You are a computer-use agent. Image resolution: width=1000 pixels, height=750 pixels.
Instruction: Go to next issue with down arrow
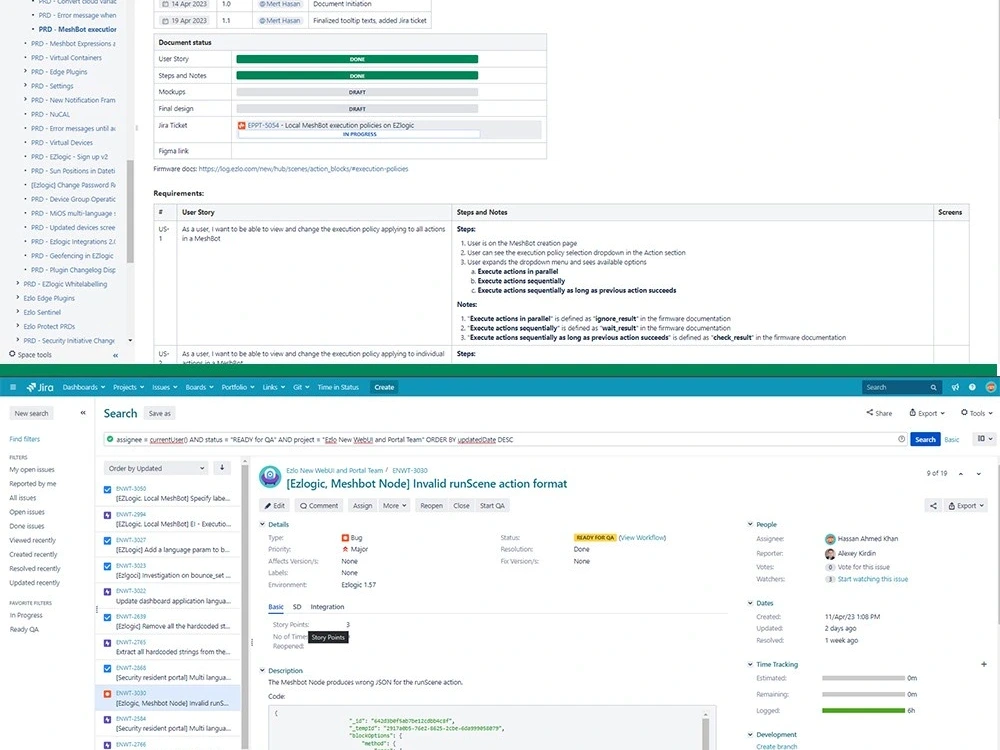[978, 474]
